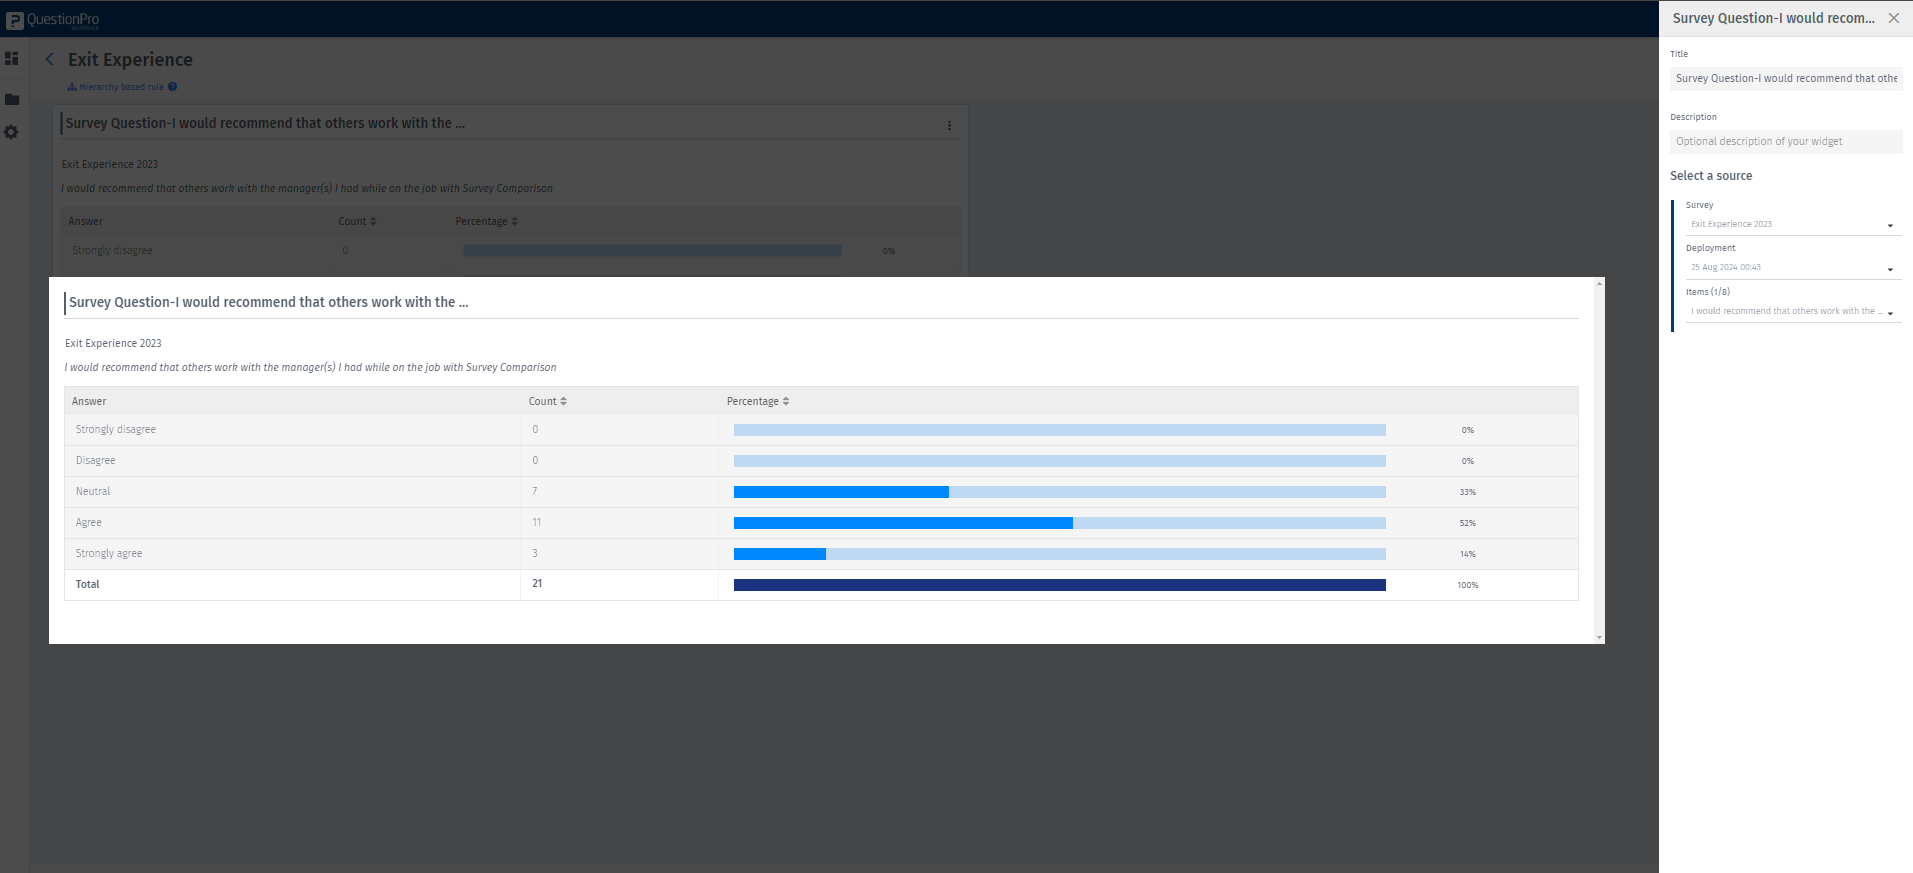
Task: Click the Neutral 33% progress bar
Action: coord(1060,492)
